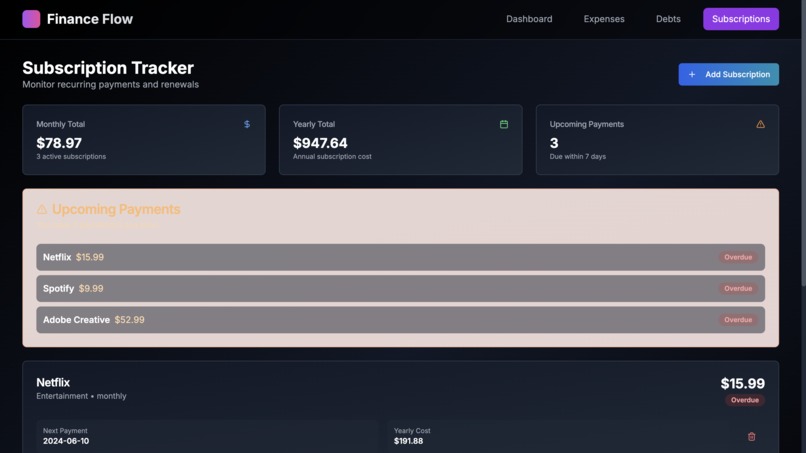Viewport: 806px width, 453px height.
Task: Select the Spotify $9.99 upcoming payment row
Action: click(x=400, y=288)
